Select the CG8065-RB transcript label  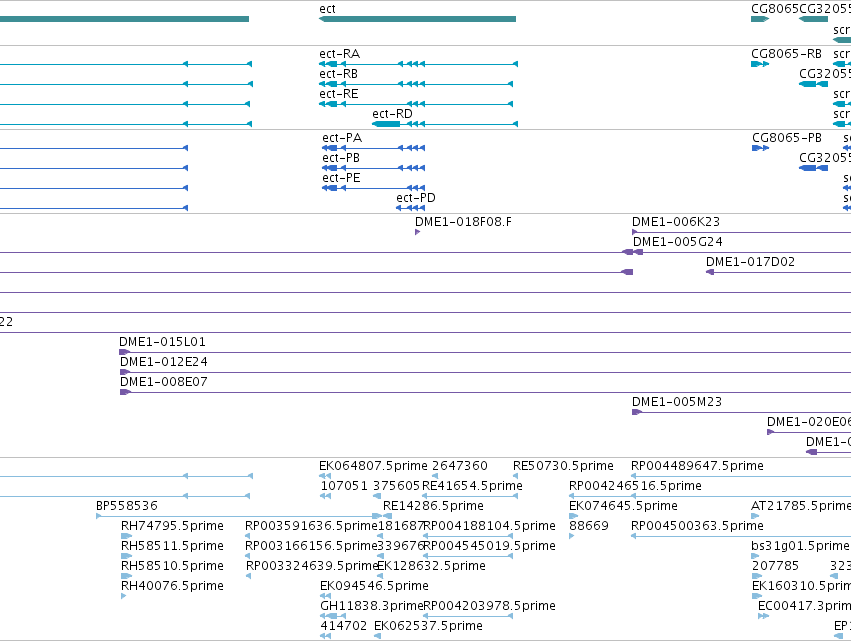[786, 54]
